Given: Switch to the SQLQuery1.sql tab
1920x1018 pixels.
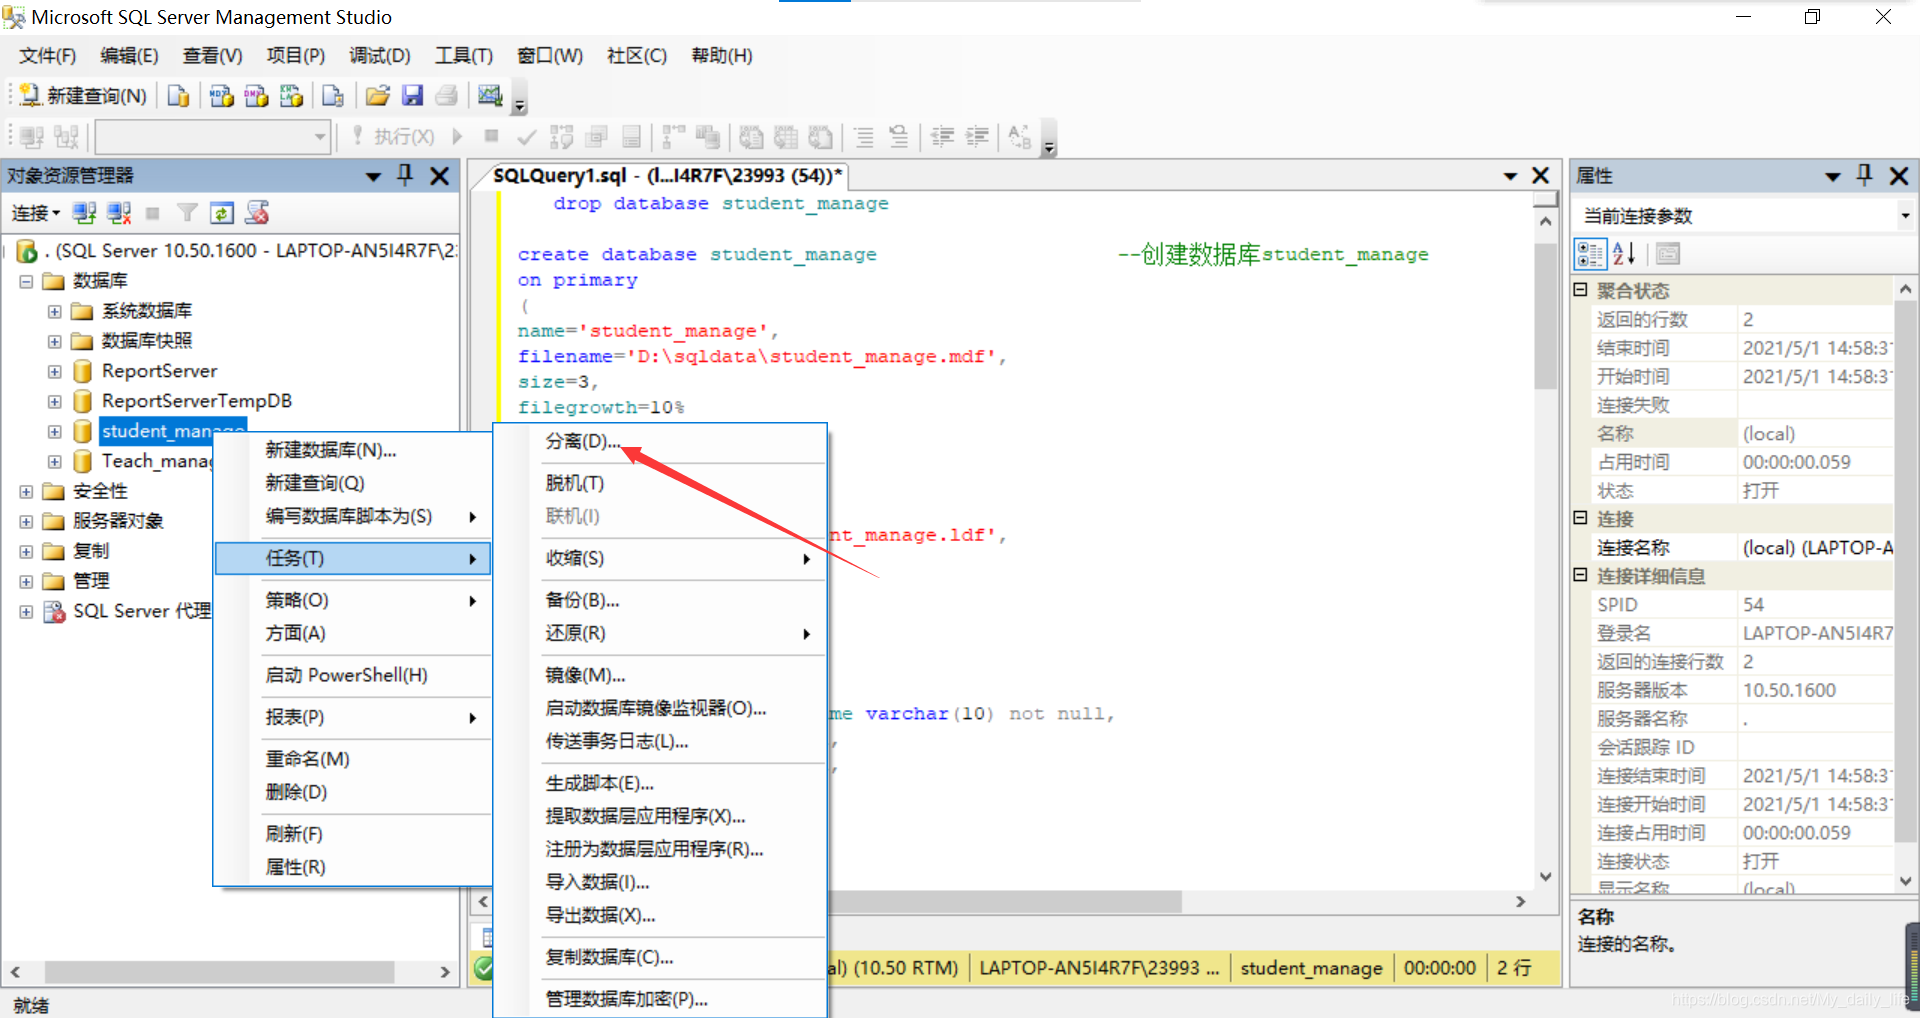Looking at the screenshot, I should (x=667, y=176).
